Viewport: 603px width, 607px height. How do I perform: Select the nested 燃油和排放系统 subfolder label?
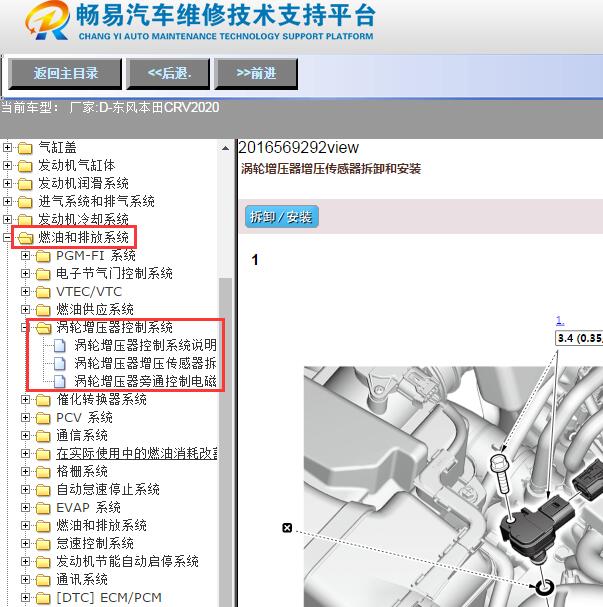[101, 525]
